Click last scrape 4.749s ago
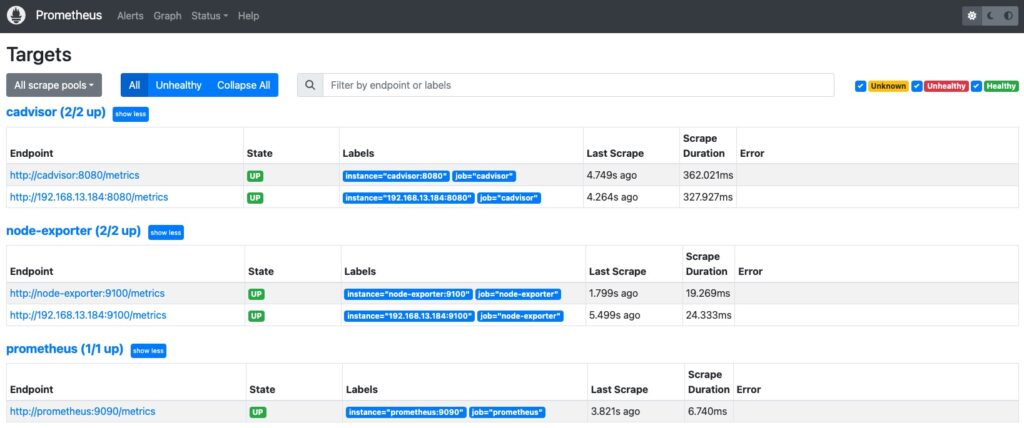Screen dimensions: 1024x428 [612, 175]
